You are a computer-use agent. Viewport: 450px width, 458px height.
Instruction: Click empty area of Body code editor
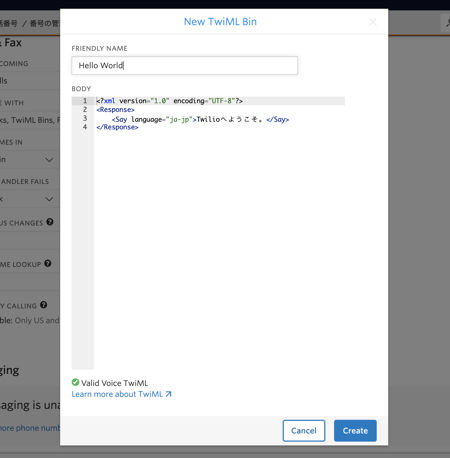click(219, 250)
